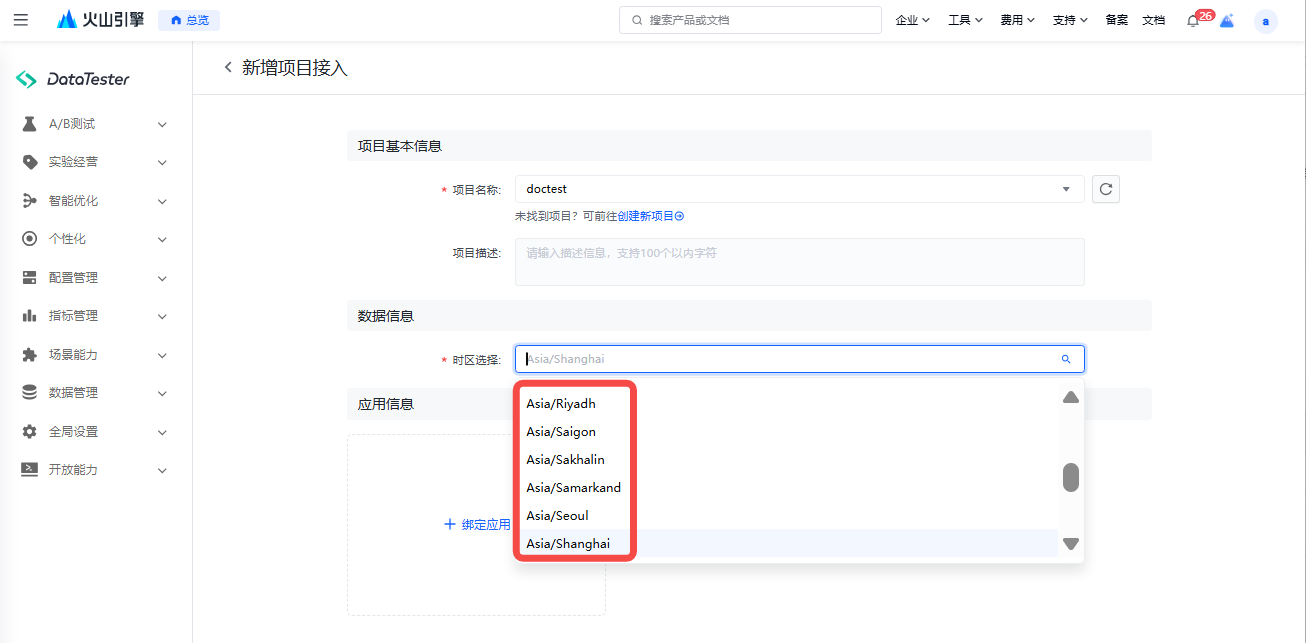Click the dropdown list scrollbar thumb
Image resolution: width=1306 pixels, height=643 pixels.
point(1070,477)
